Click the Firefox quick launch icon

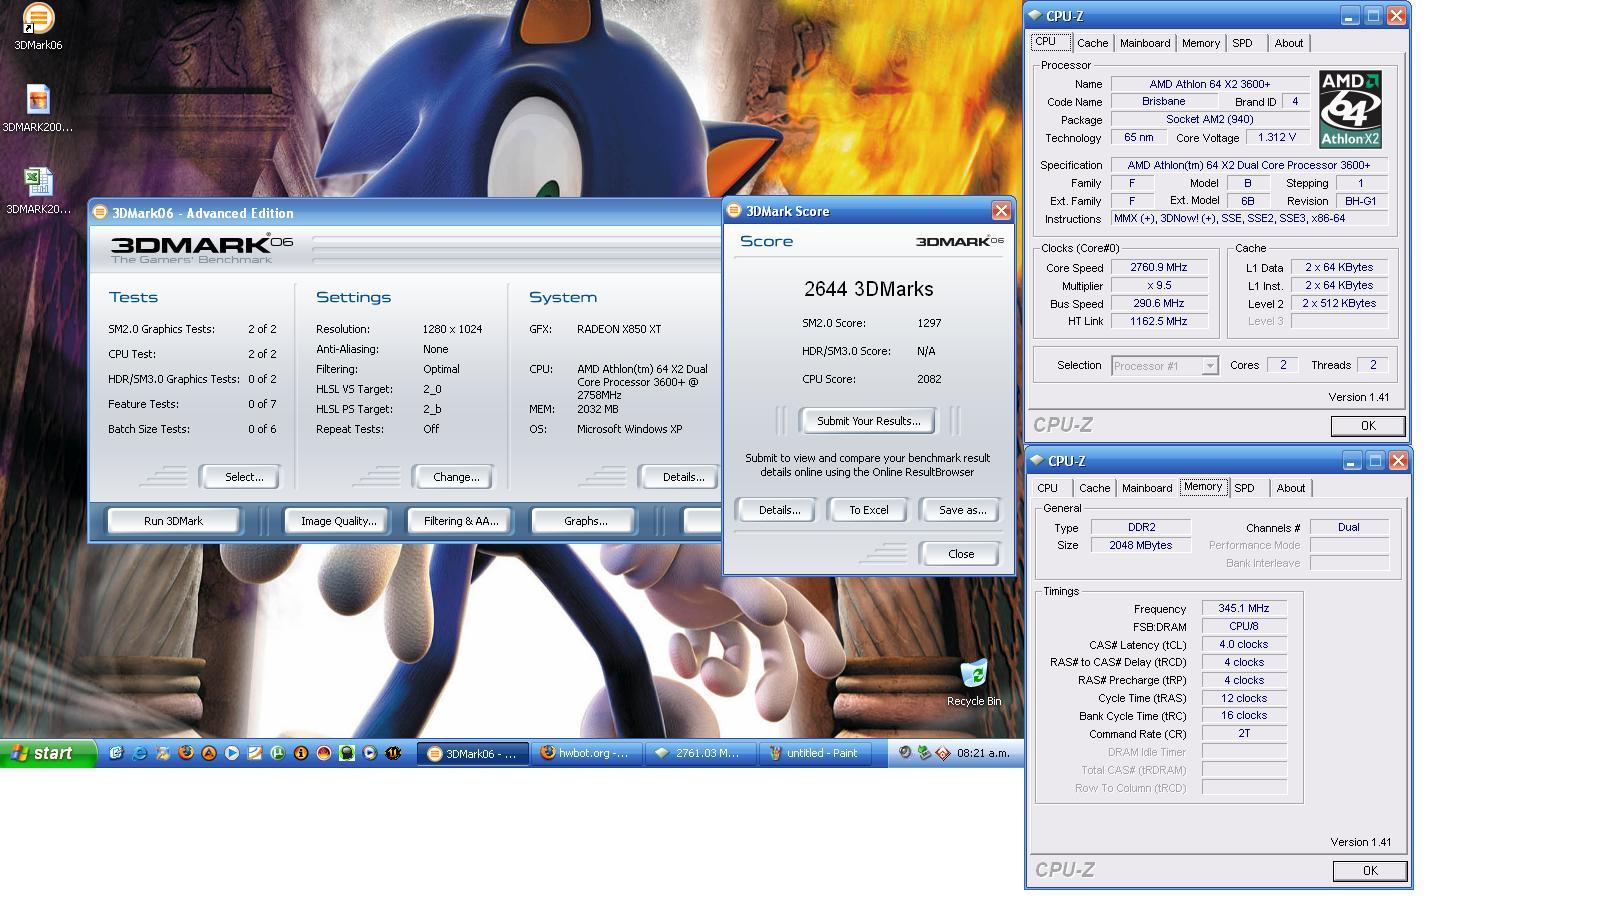[186, 753]
